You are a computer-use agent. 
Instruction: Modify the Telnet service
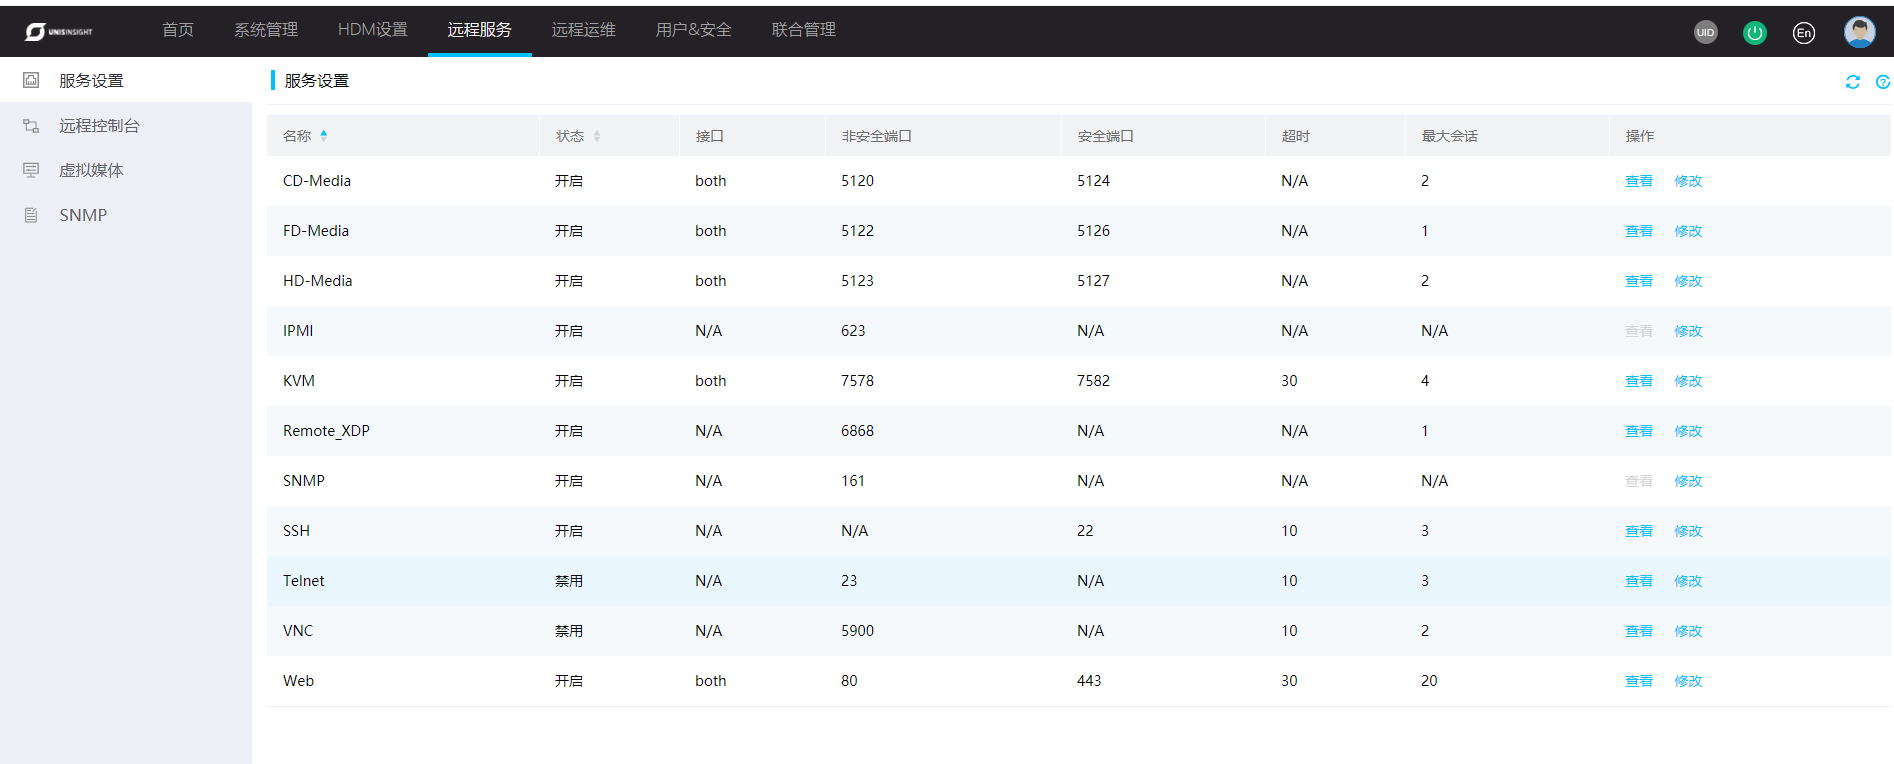[1688, 581]
